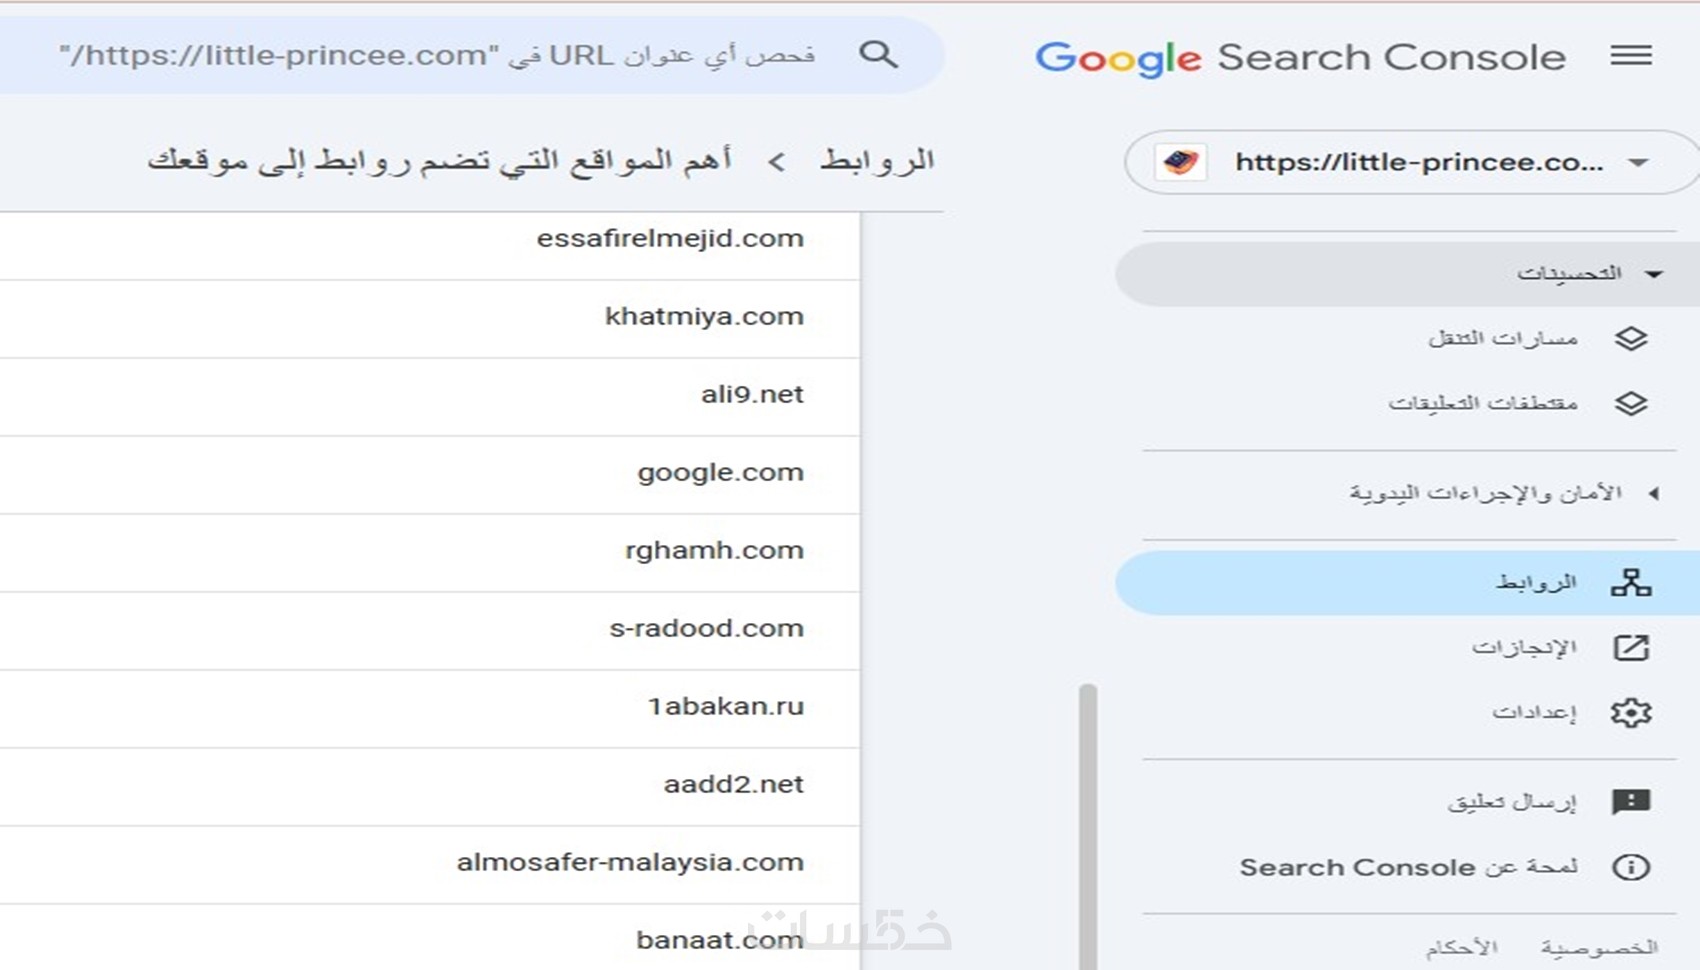The height and width of the screenshot is (970, 1700).
Task: Select الروابط in the sidebar menu
Action: tap(1536, 582)
